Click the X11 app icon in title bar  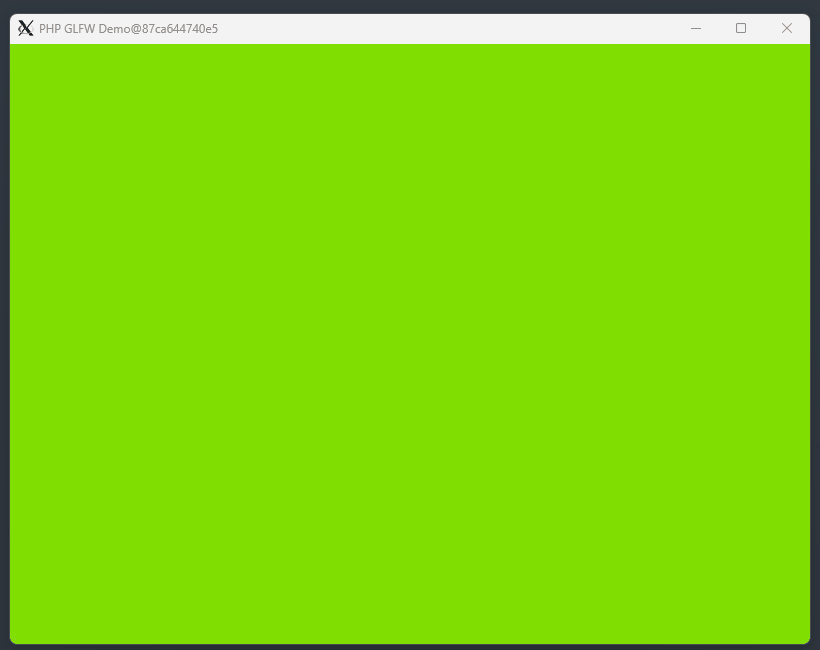pos(26,29)
